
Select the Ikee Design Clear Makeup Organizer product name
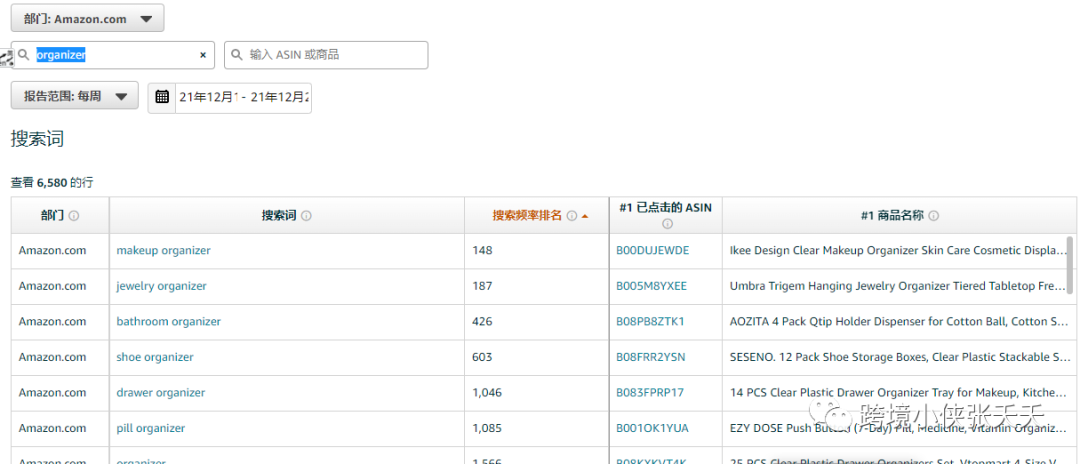pos(899,251)
